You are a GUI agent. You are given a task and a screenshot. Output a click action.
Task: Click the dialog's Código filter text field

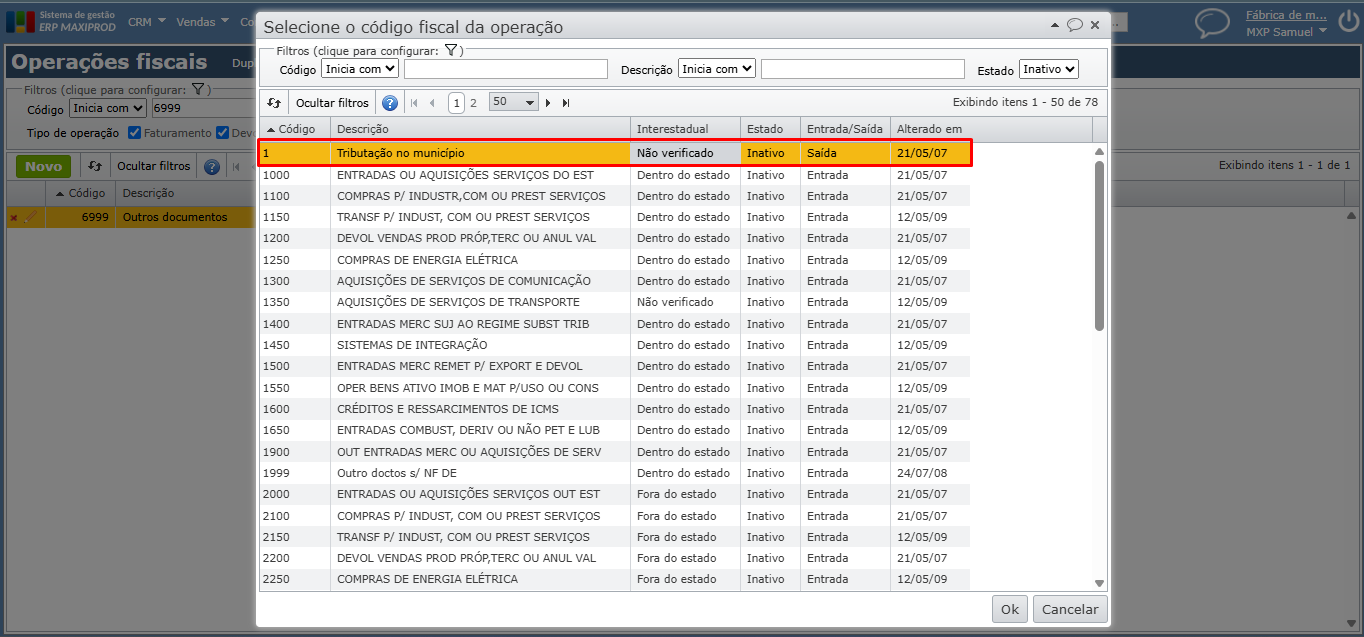[x=506, y=69]
